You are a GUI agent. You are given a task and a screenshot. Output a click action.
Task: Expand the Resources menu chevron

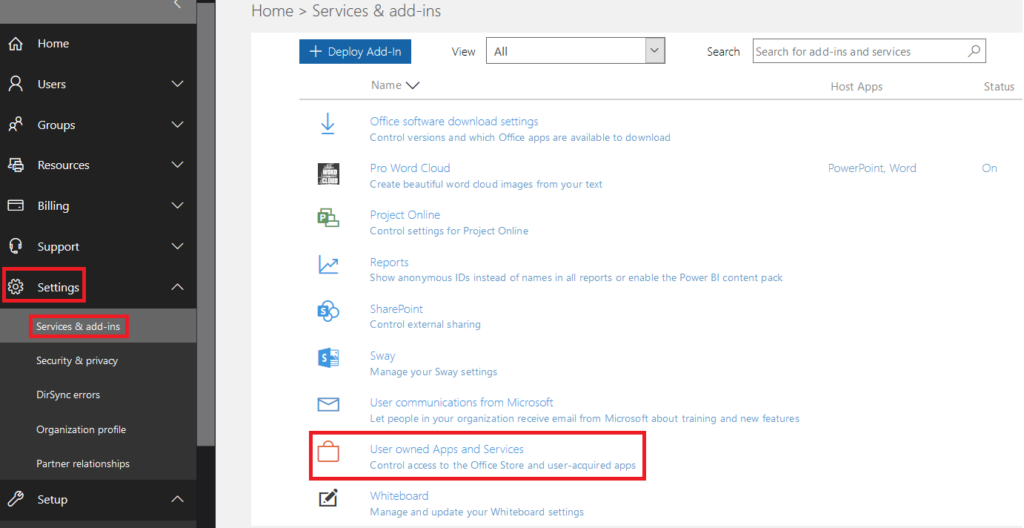click(x=177, y=165)
